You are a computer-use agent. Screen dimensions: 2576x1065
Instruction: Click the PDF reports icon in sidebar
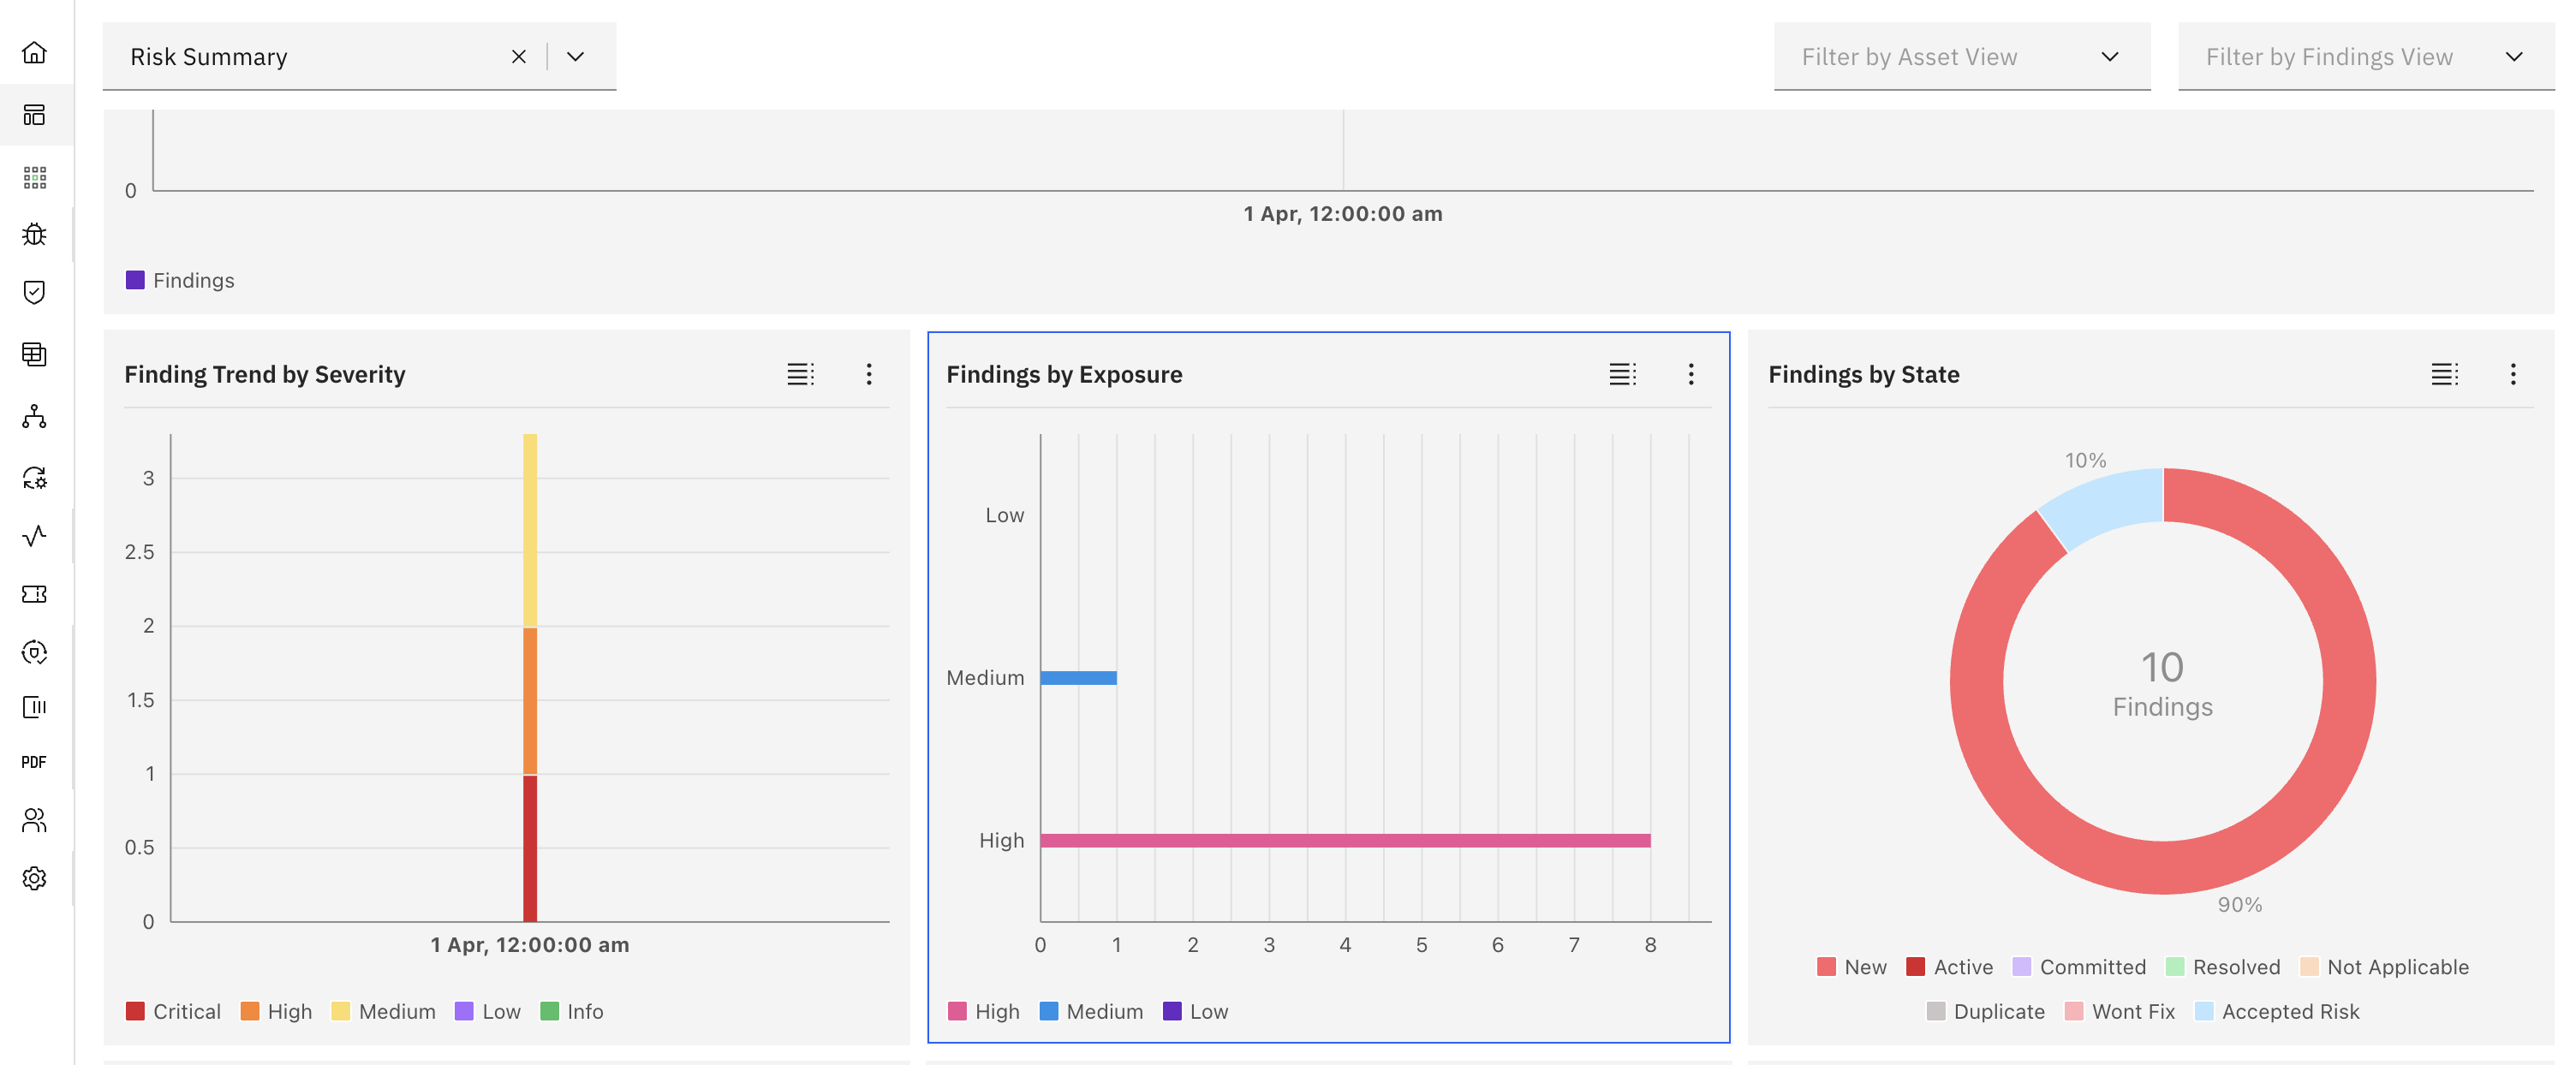pyautogui.click(x=34, y=762)
